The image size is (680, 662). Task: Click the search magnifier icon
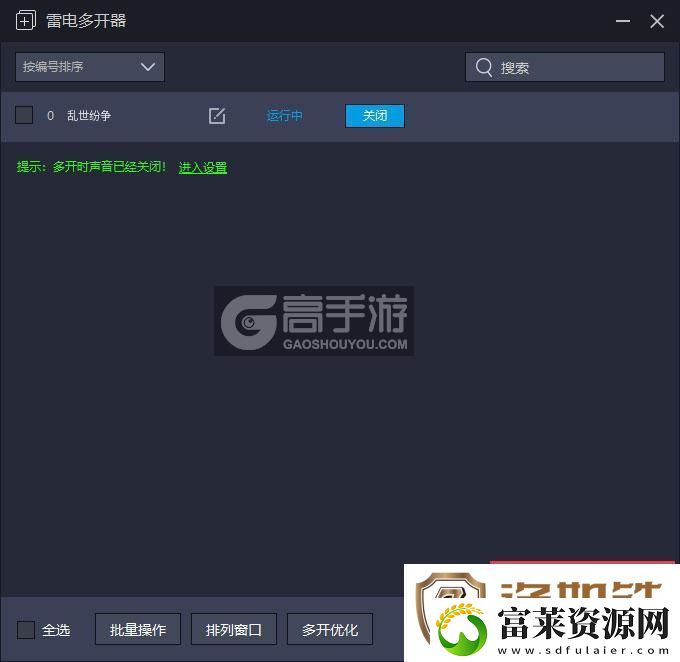click(484, 67)
